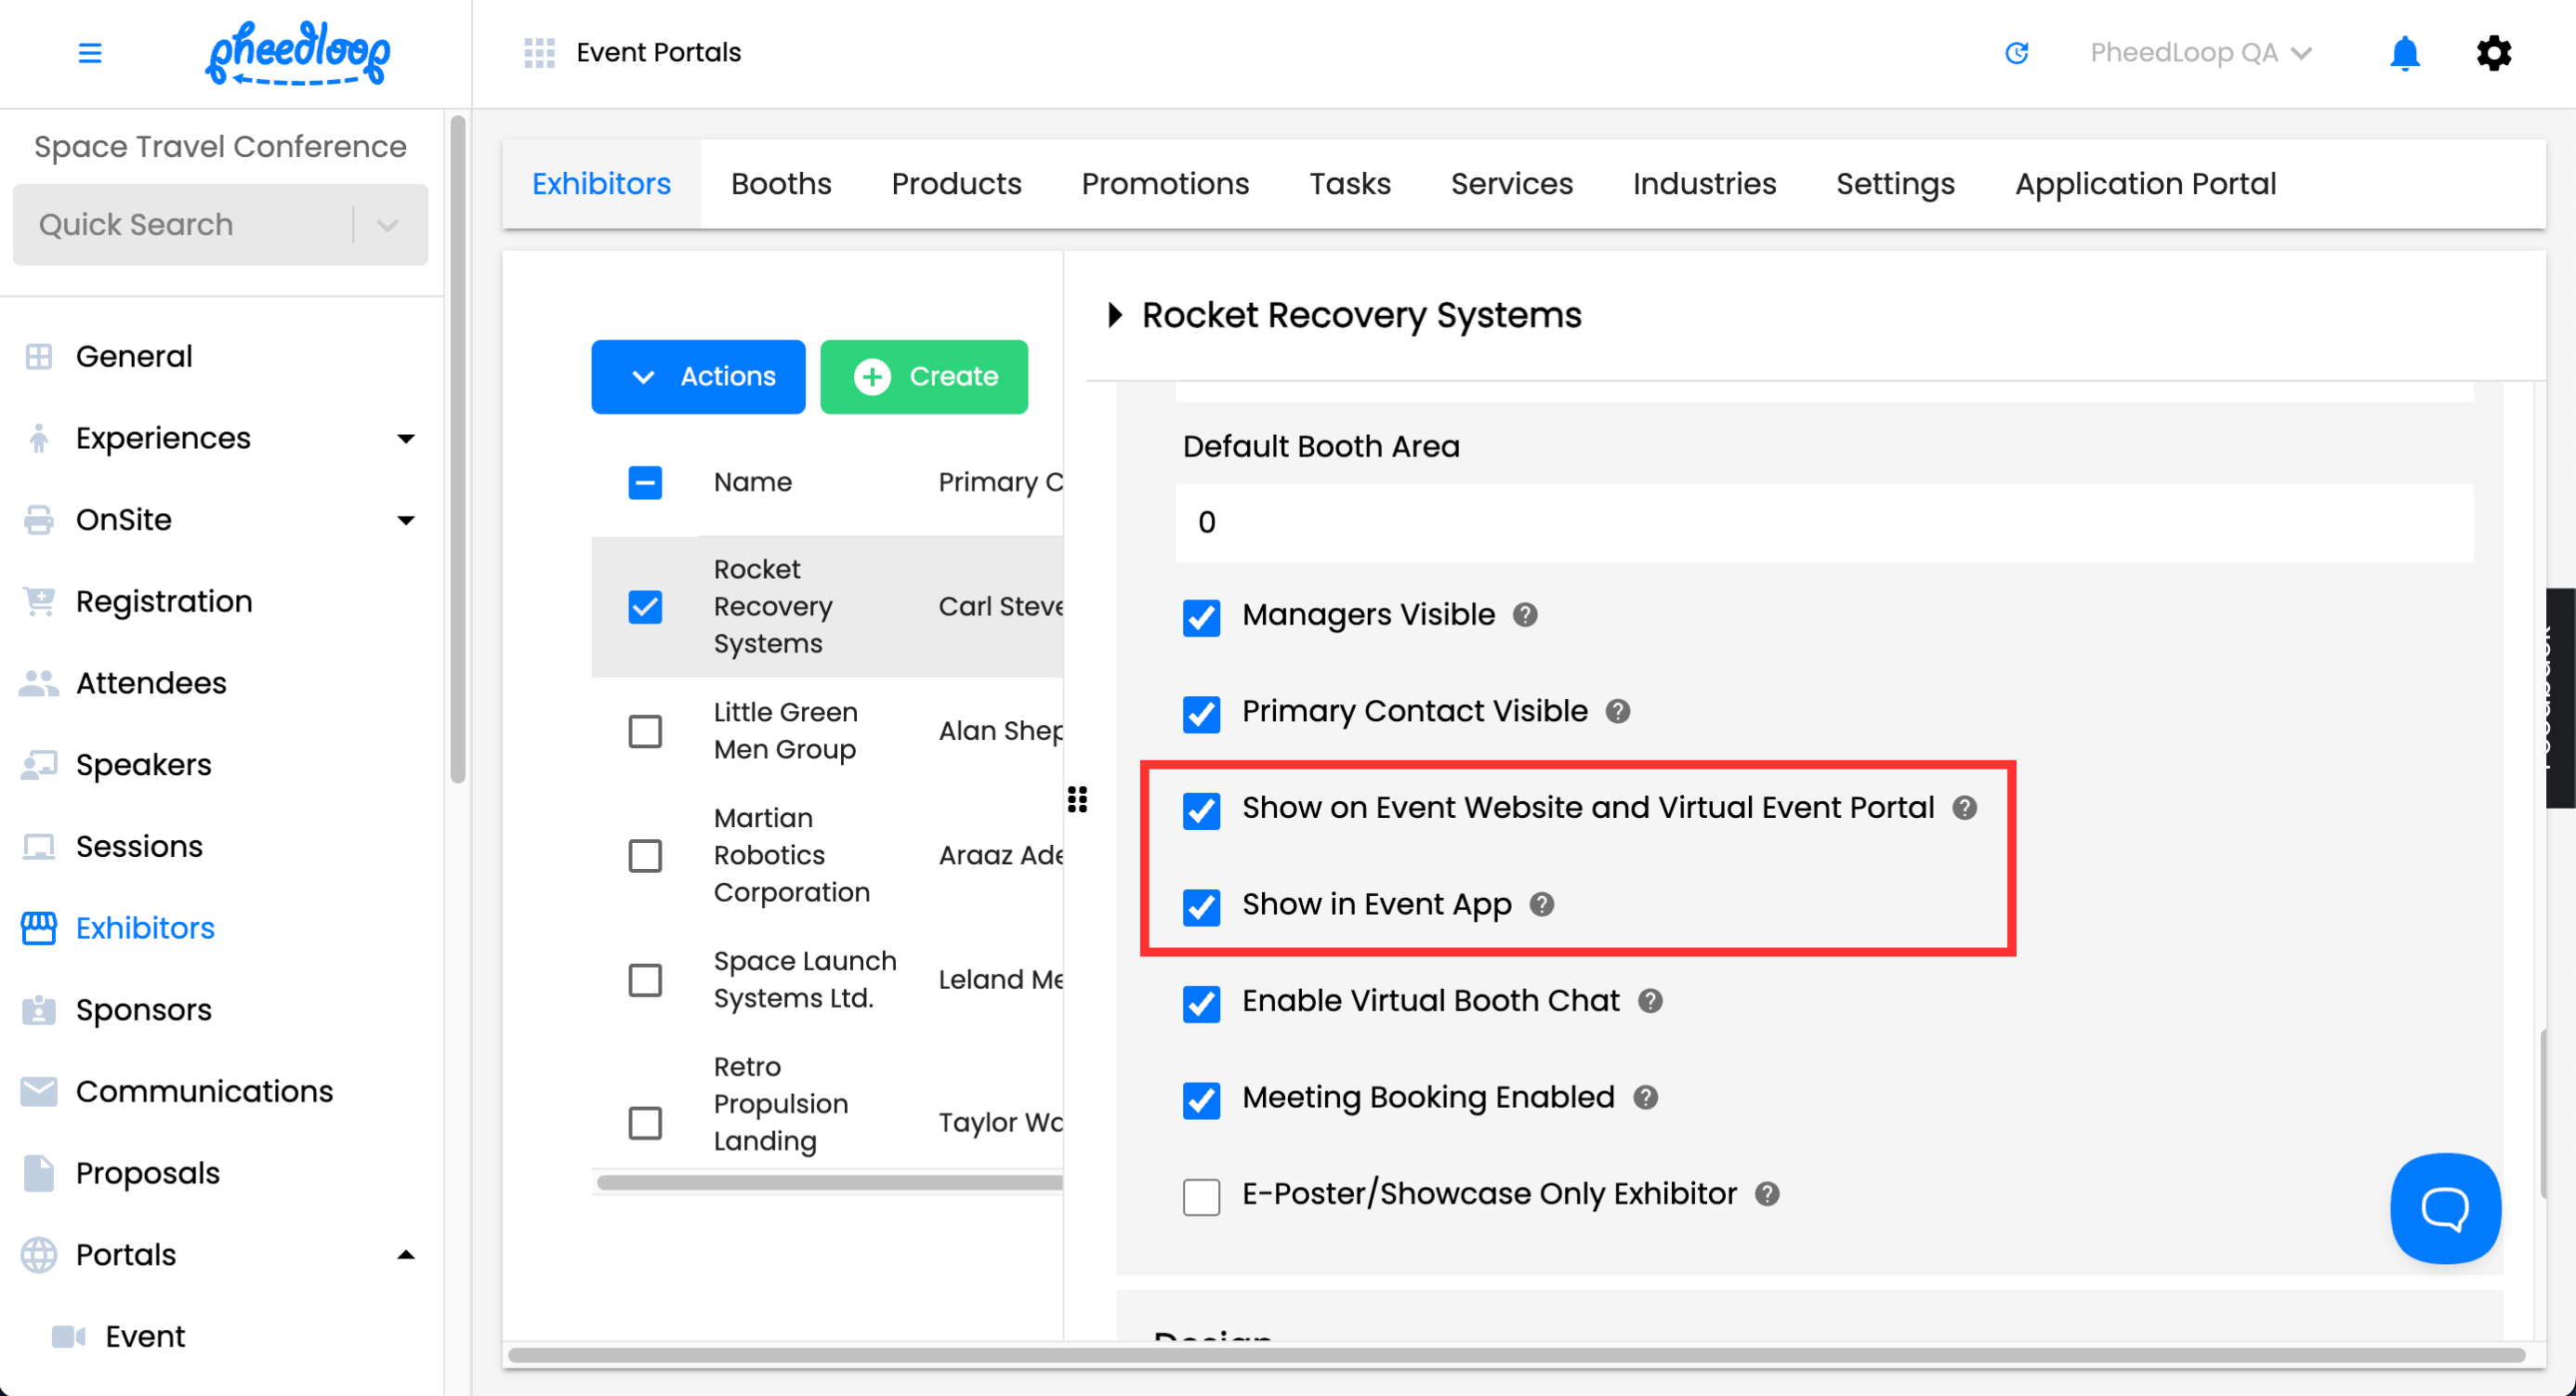This screenshot has width=2576, height=1396.
Task: Click the Speakers sidebar icon
Action: click(39, 766)
